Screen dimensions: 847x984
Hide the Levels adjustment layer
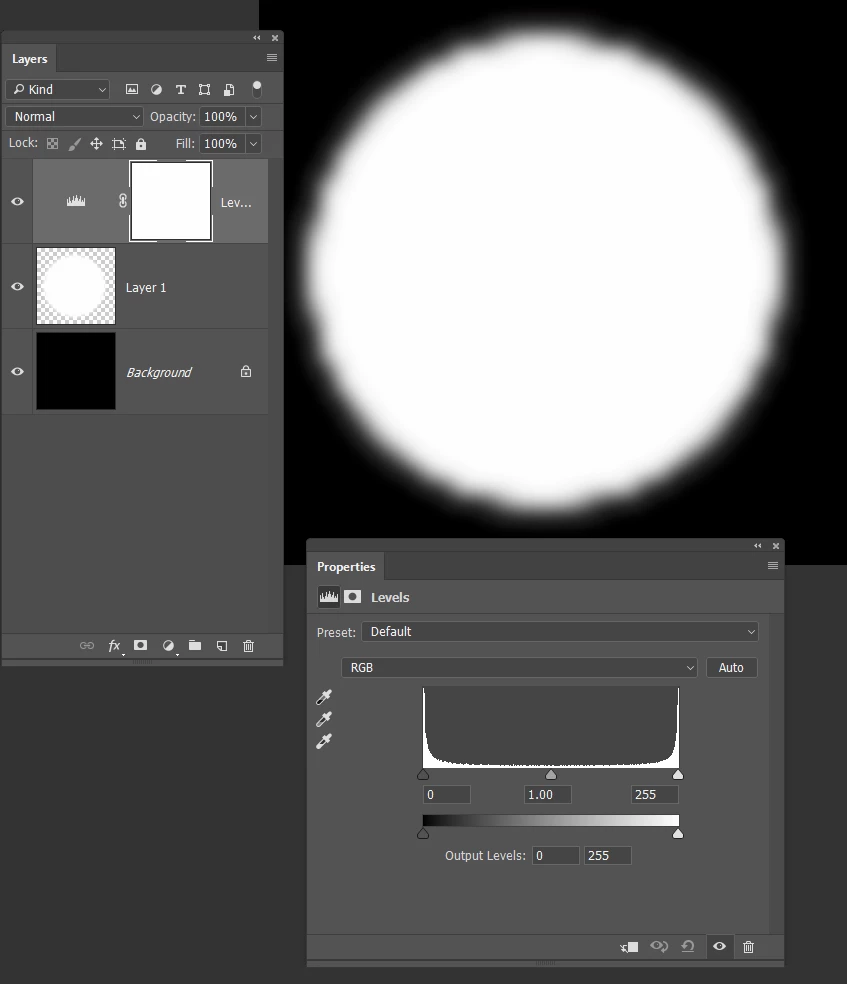18,201
